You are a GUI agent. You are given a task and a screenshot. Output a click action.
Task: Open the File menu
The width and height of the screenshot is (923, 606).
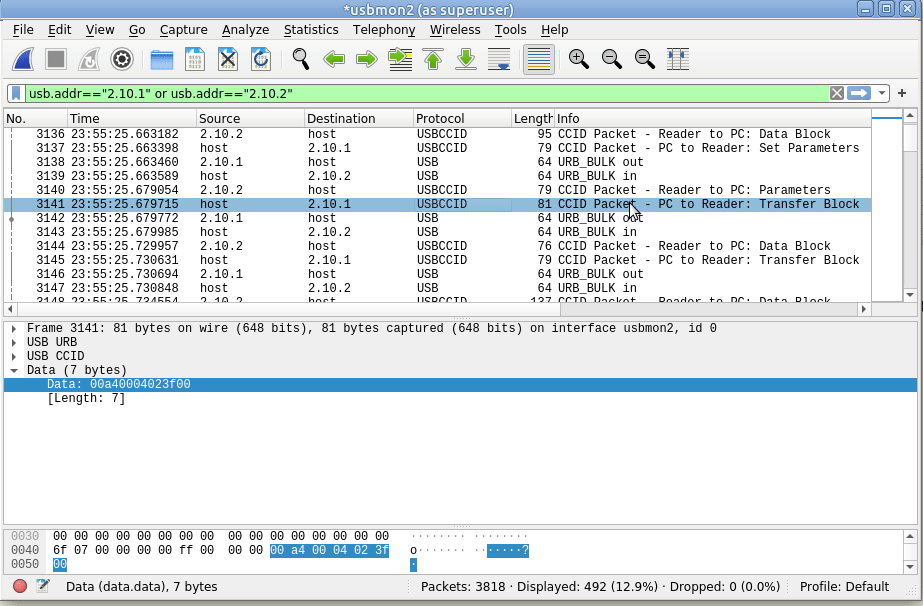[23, 29]
